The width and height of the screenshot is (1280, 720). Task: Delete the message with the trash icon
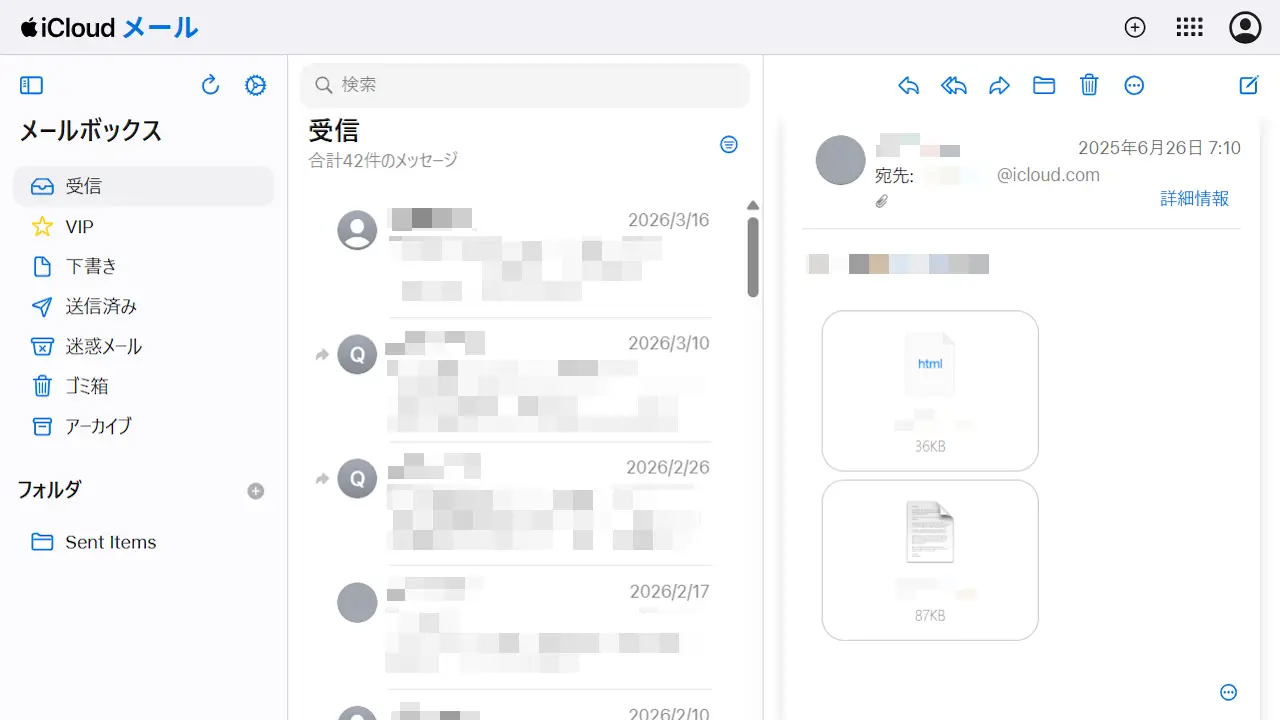1089,86
